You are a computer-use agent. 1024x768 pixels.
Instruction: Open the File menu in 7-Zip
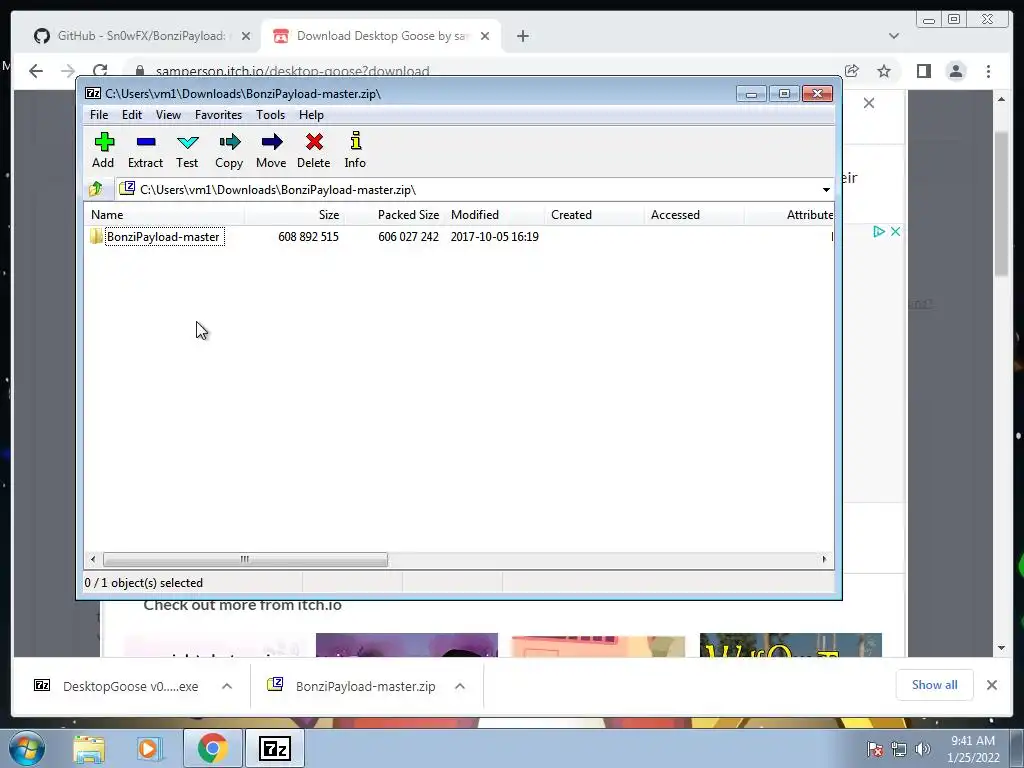[99, 115]
